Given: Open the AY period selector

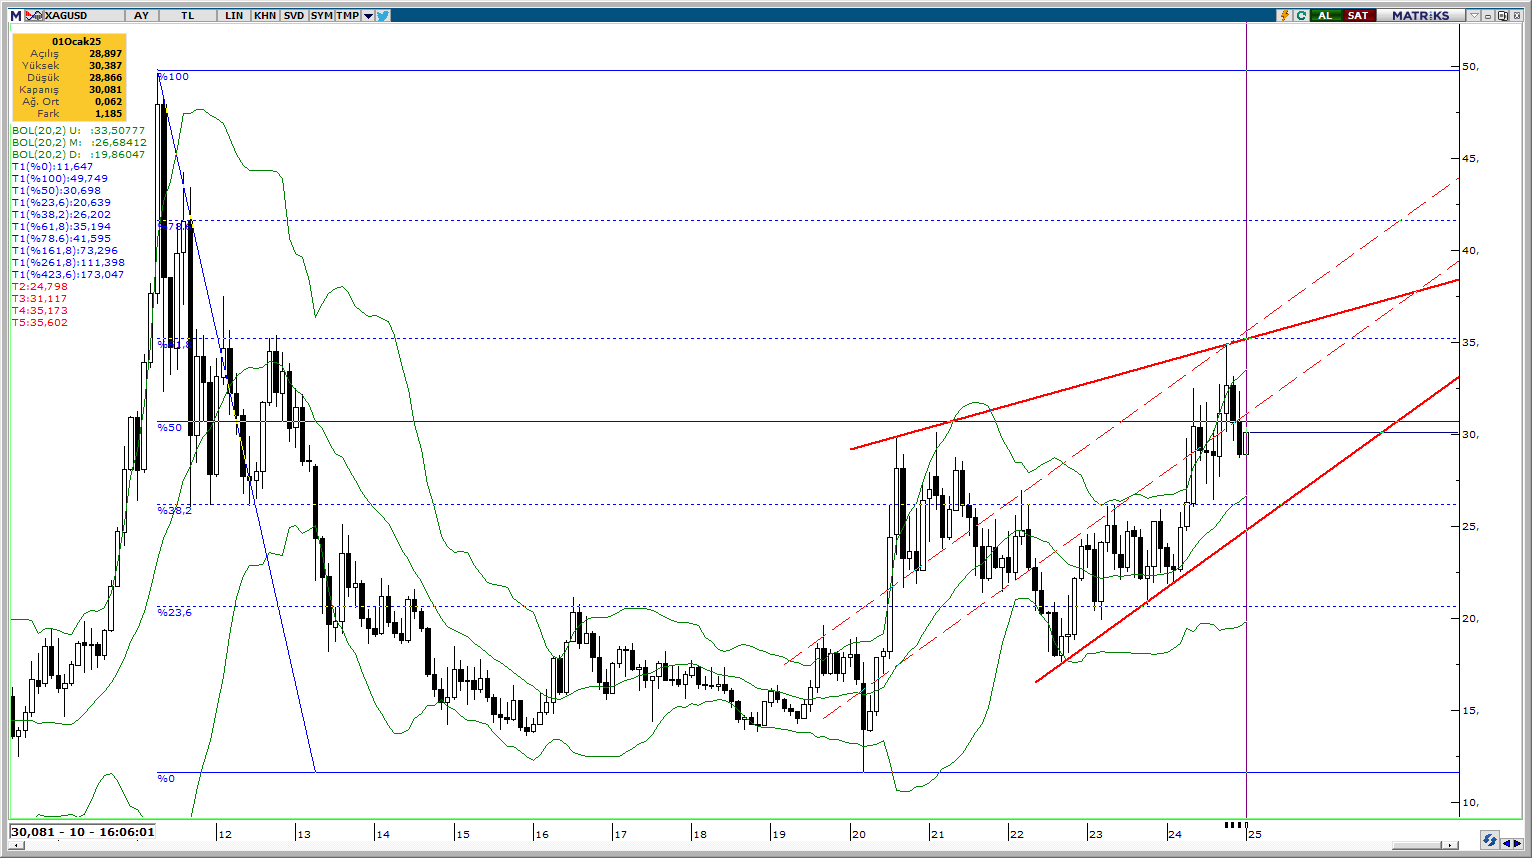Looking at the screenshot, I should coord(141,16).
